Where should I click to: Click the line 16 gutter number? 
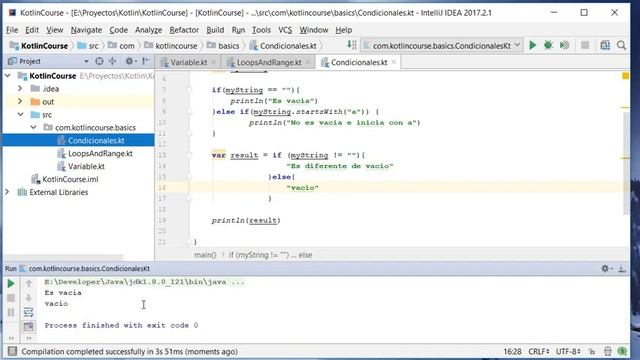pos(162,187)
